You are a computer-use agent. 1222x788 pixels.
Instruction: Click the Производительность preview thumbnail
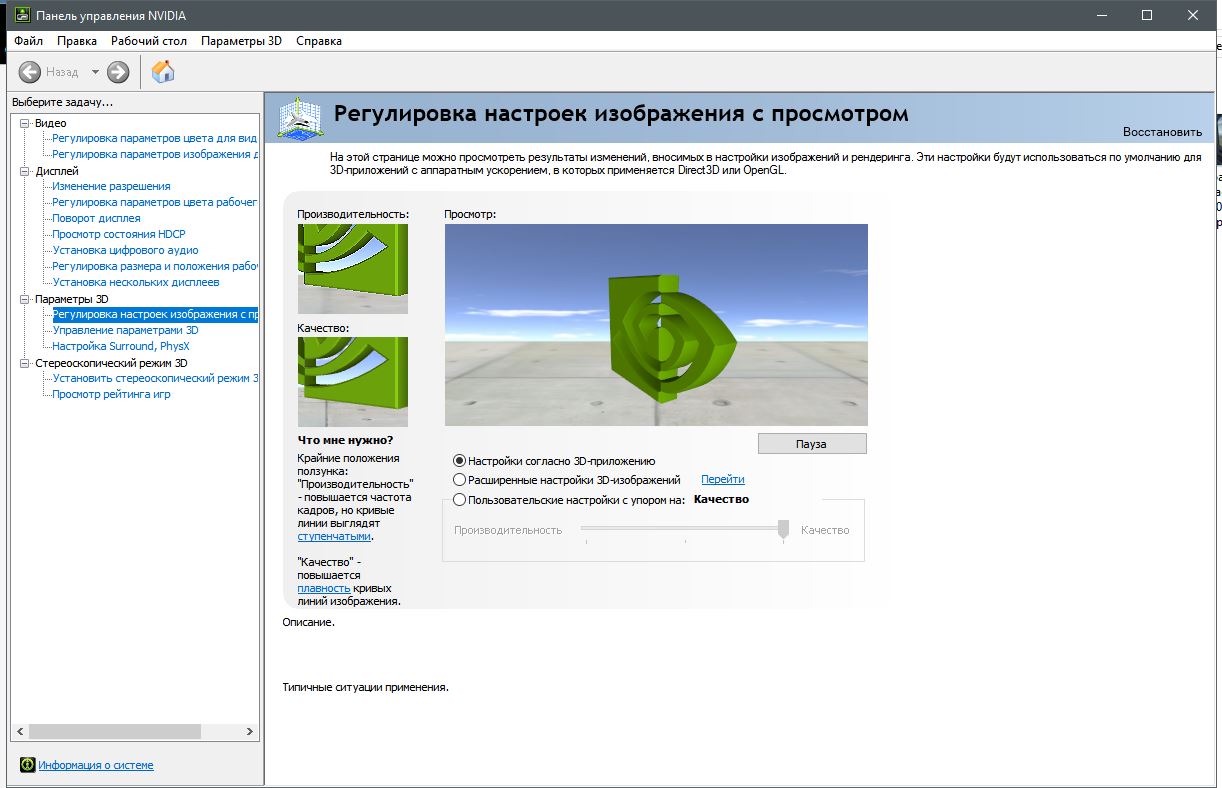pos(353,268)
